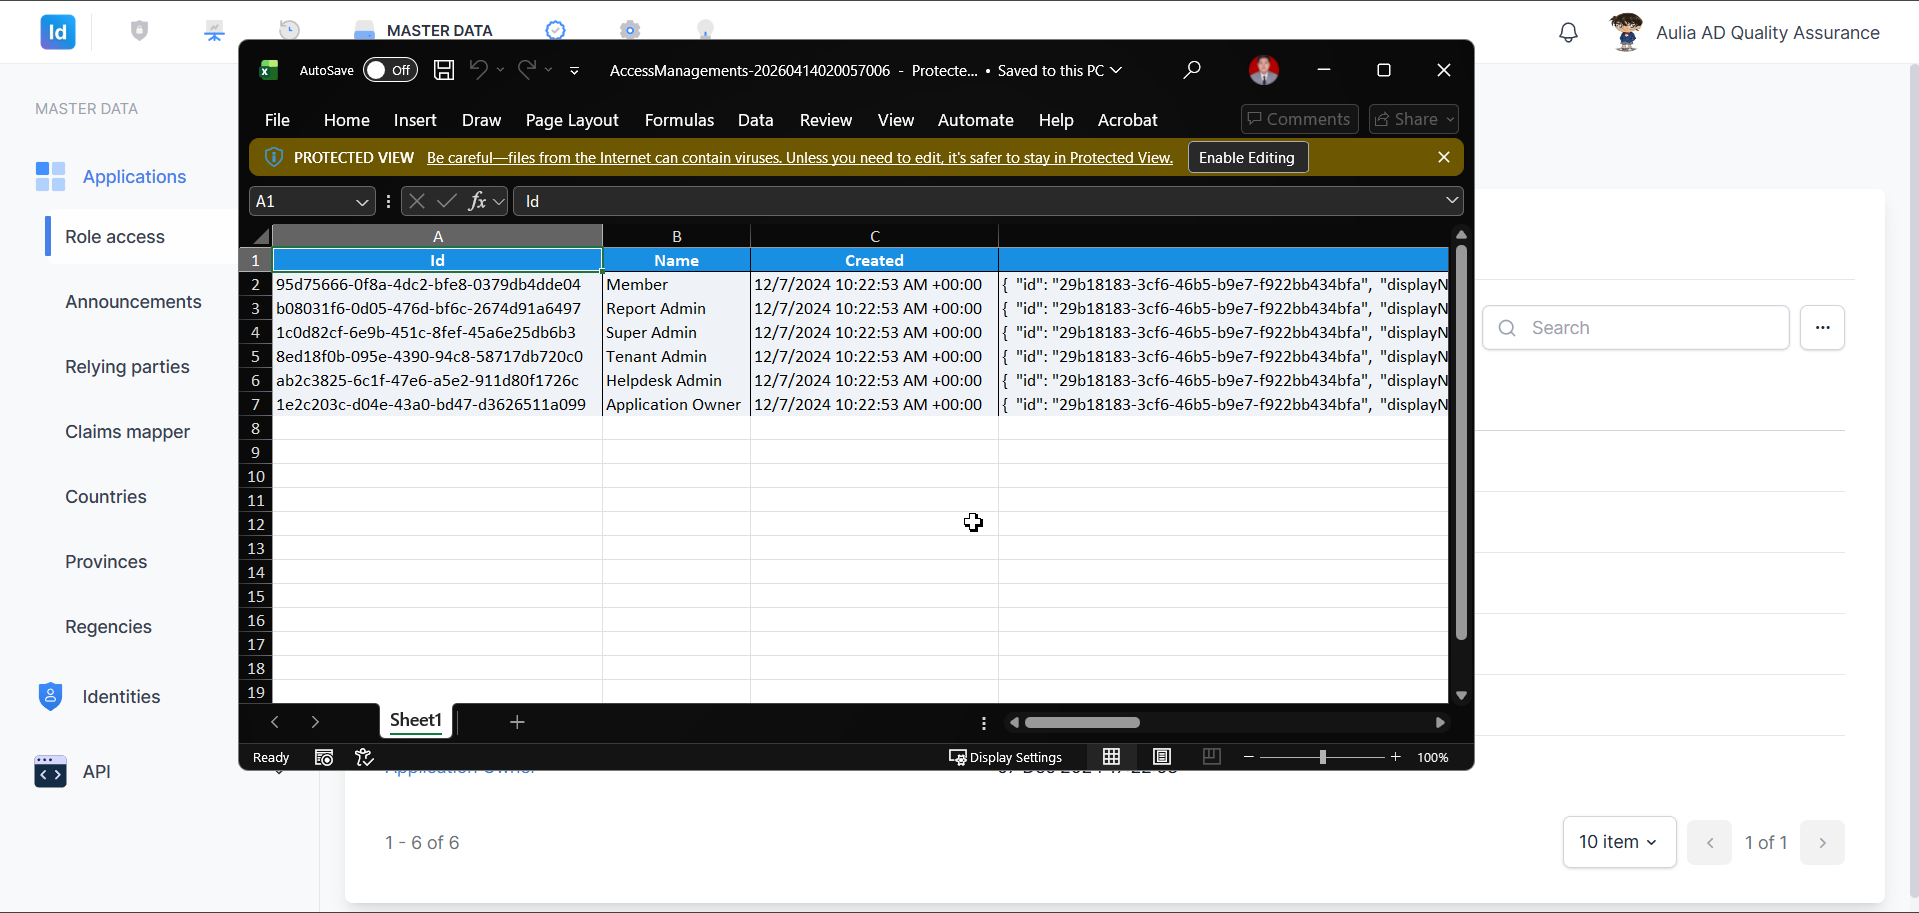Image resolution: width=1919 pixels, height=913 pixels.
Task: Click the horizontal scrollbar thumb in Excel
Action: click(1082, 722)
